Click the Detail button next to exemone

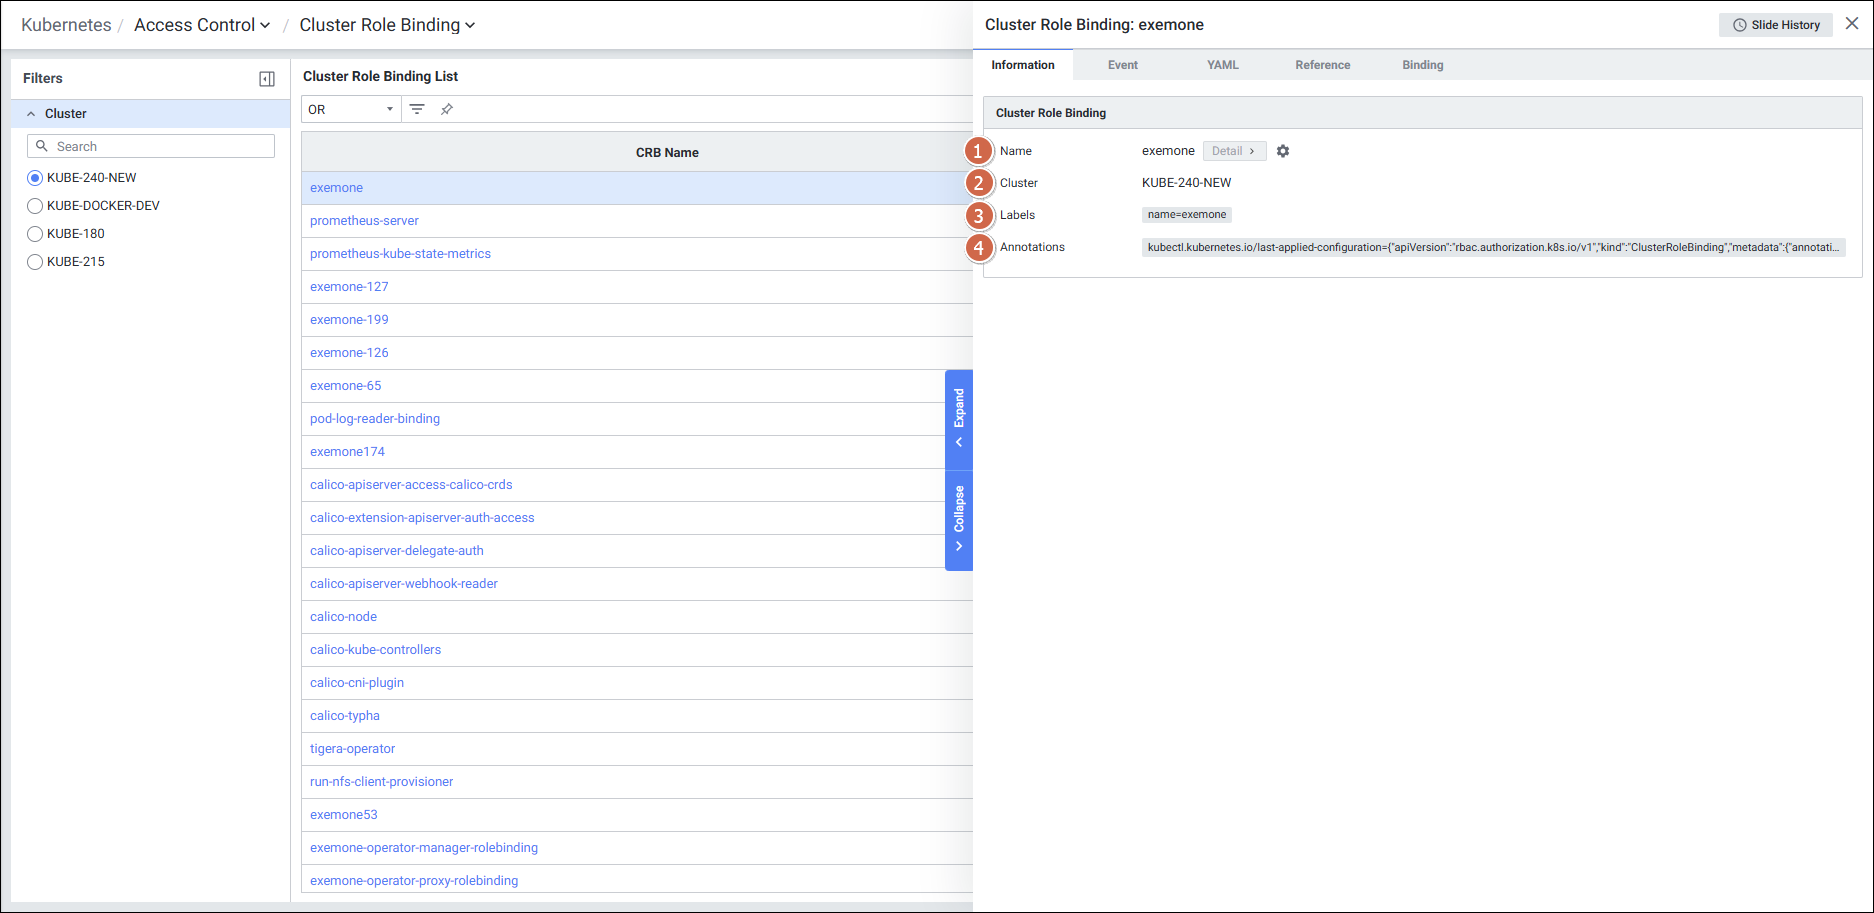(1233, 151)
